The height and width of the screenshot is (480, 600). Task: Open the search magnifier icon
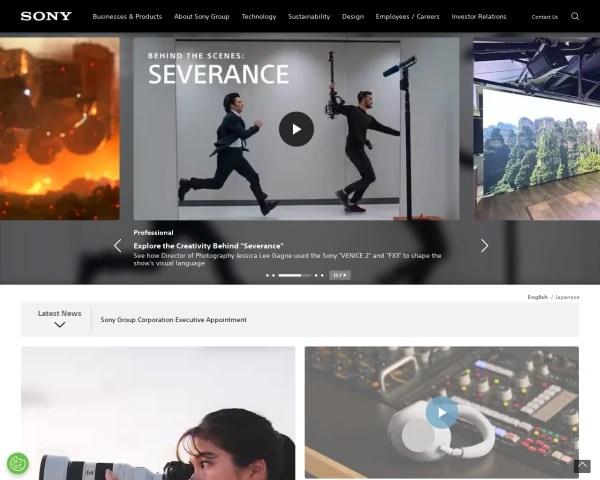pos(575,16)
